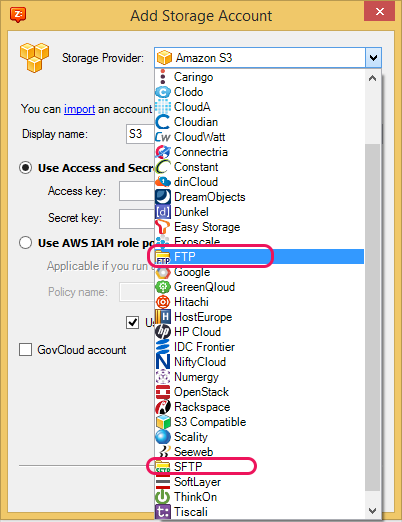Click the Dunkel icon
402x522 pixels.
pyautogui.click(x=163, y=212)
